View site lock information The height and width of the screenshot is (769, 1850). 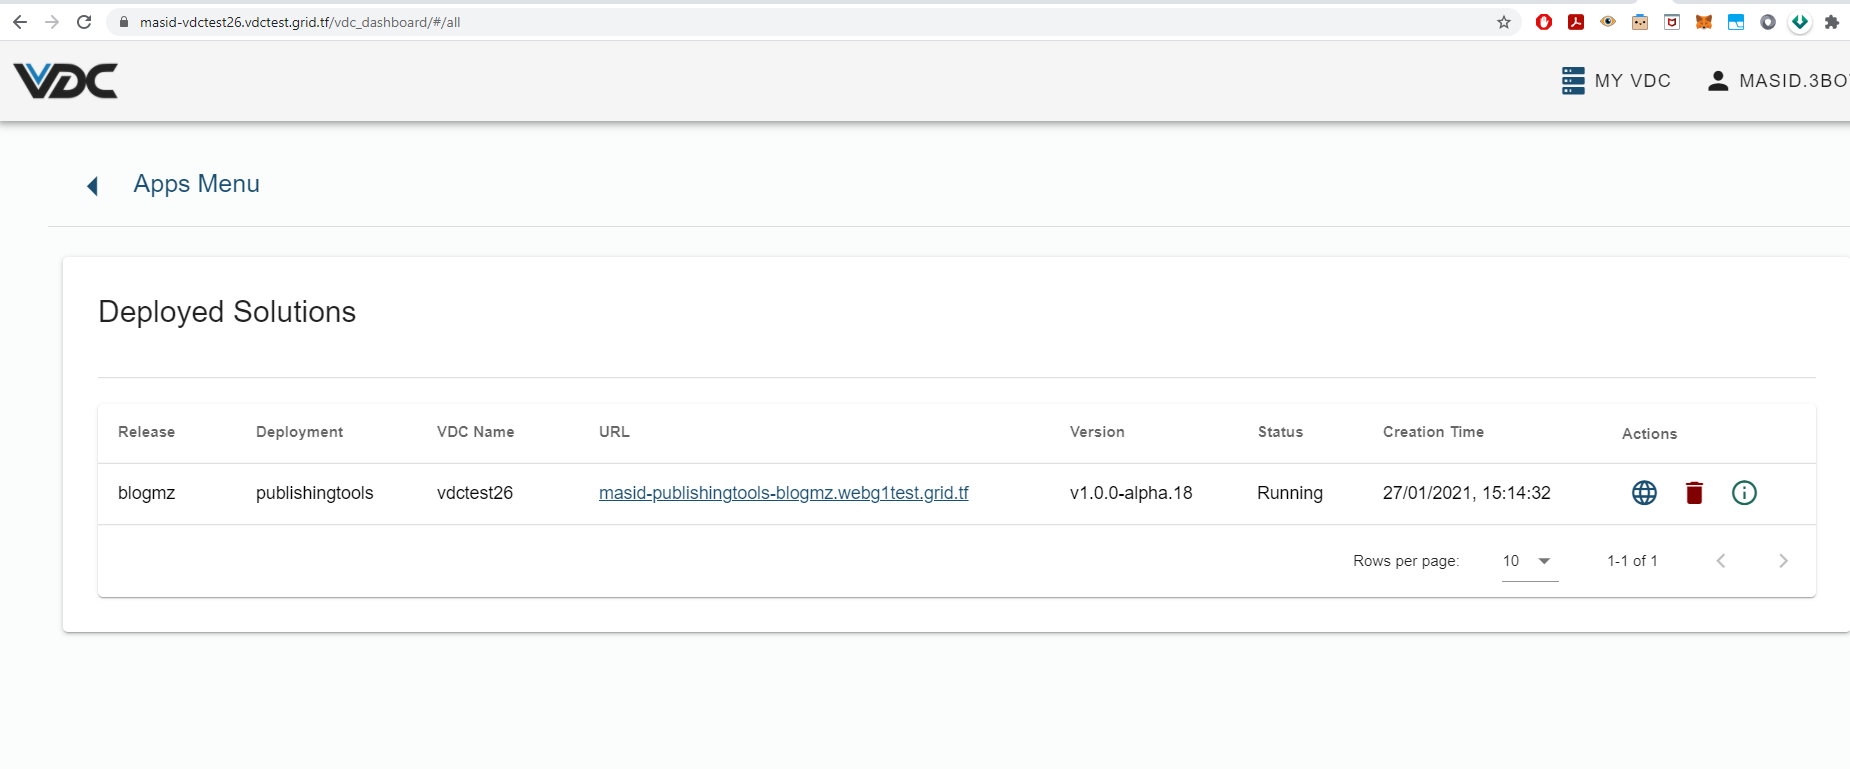pos(124,22)
